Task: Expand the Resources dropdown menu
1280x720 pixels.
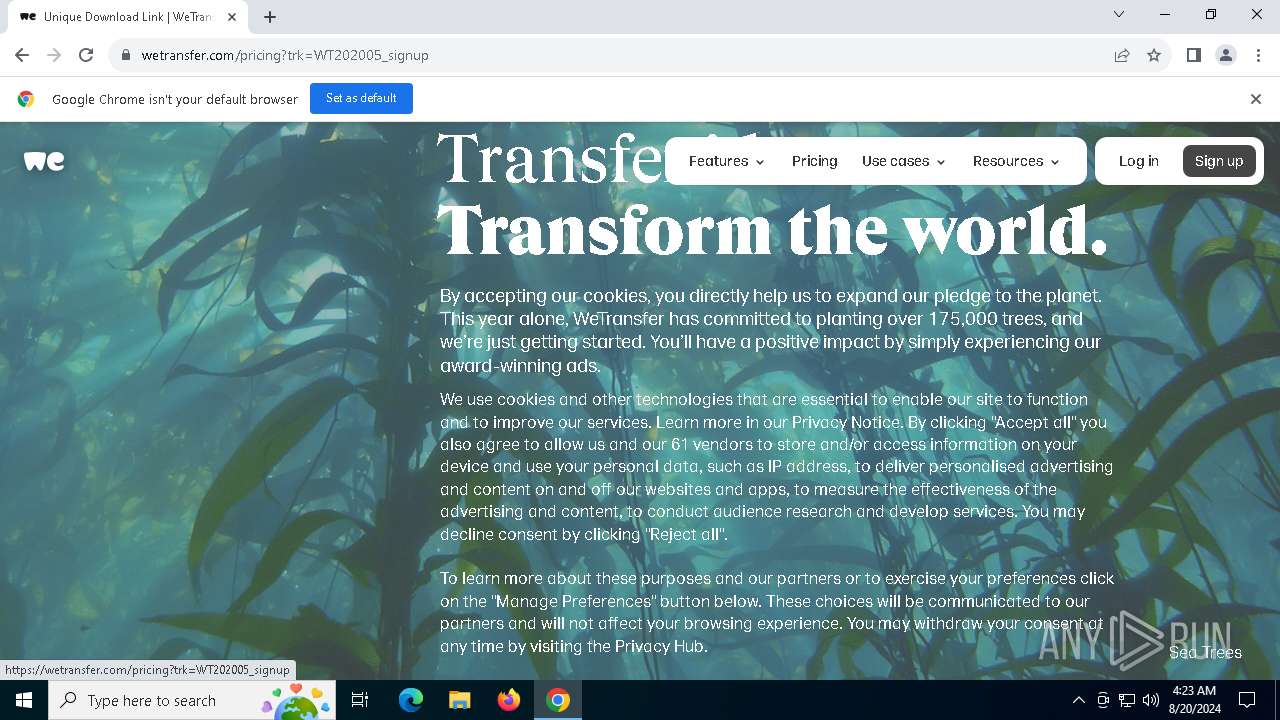Action: (1016, 161)
